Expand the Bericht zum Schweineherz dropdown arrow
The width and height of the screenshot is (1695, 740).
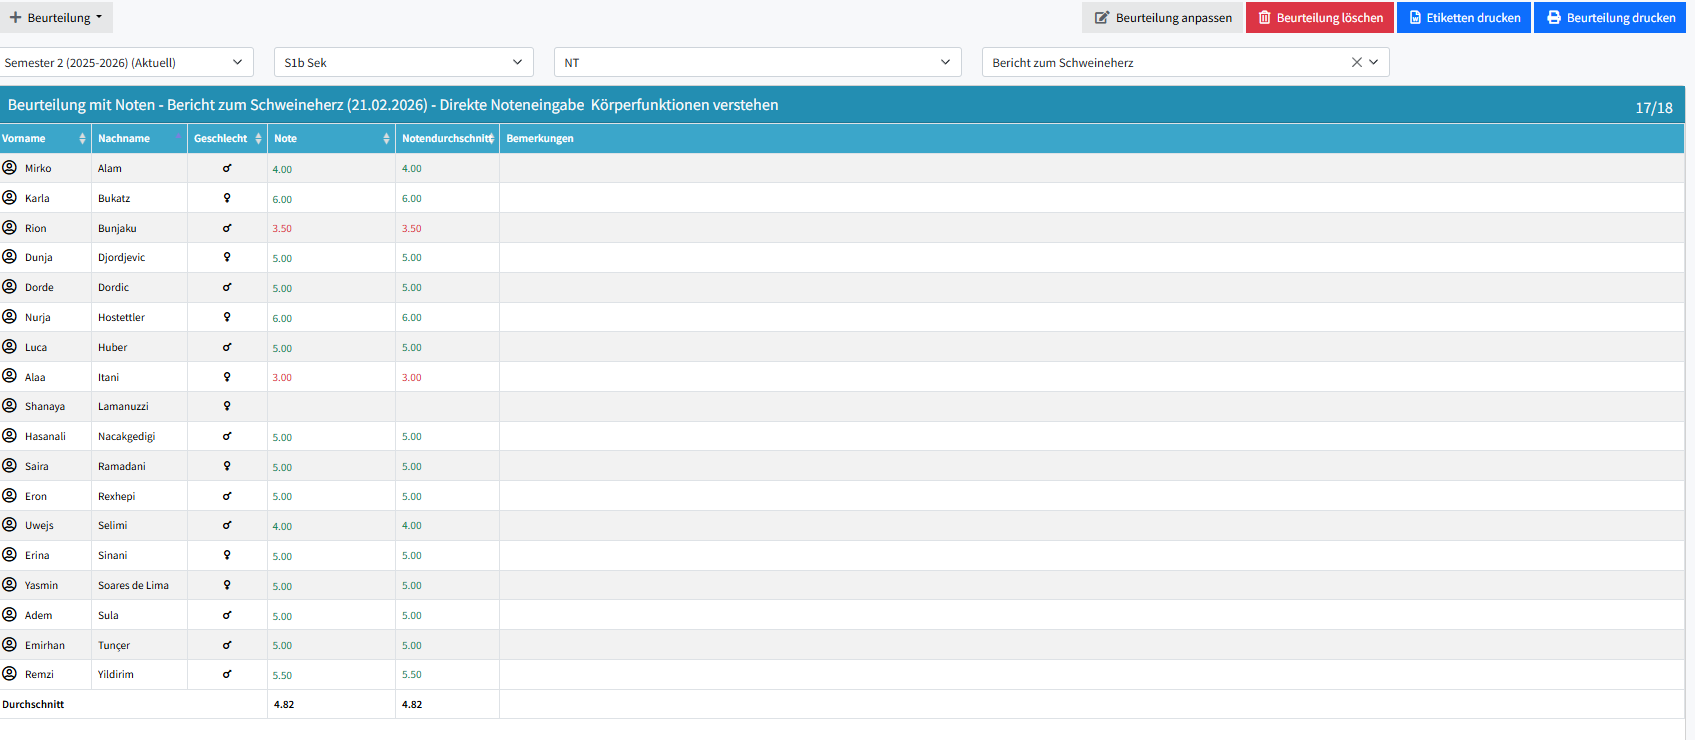[1374, 62]
